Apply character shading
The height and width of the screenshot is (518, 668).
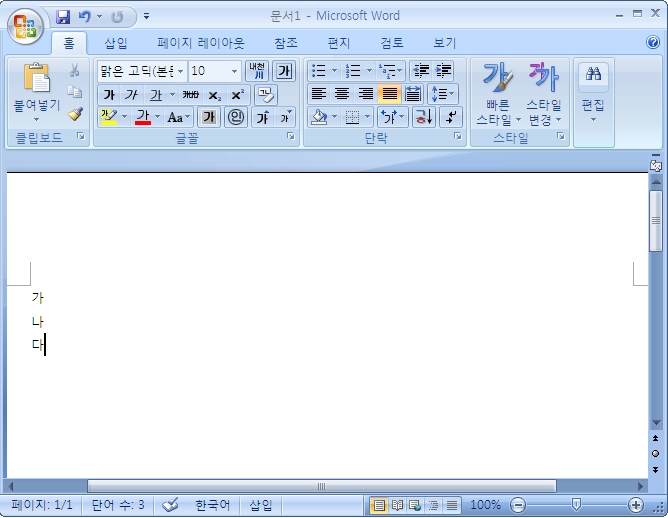click(208, 117)
